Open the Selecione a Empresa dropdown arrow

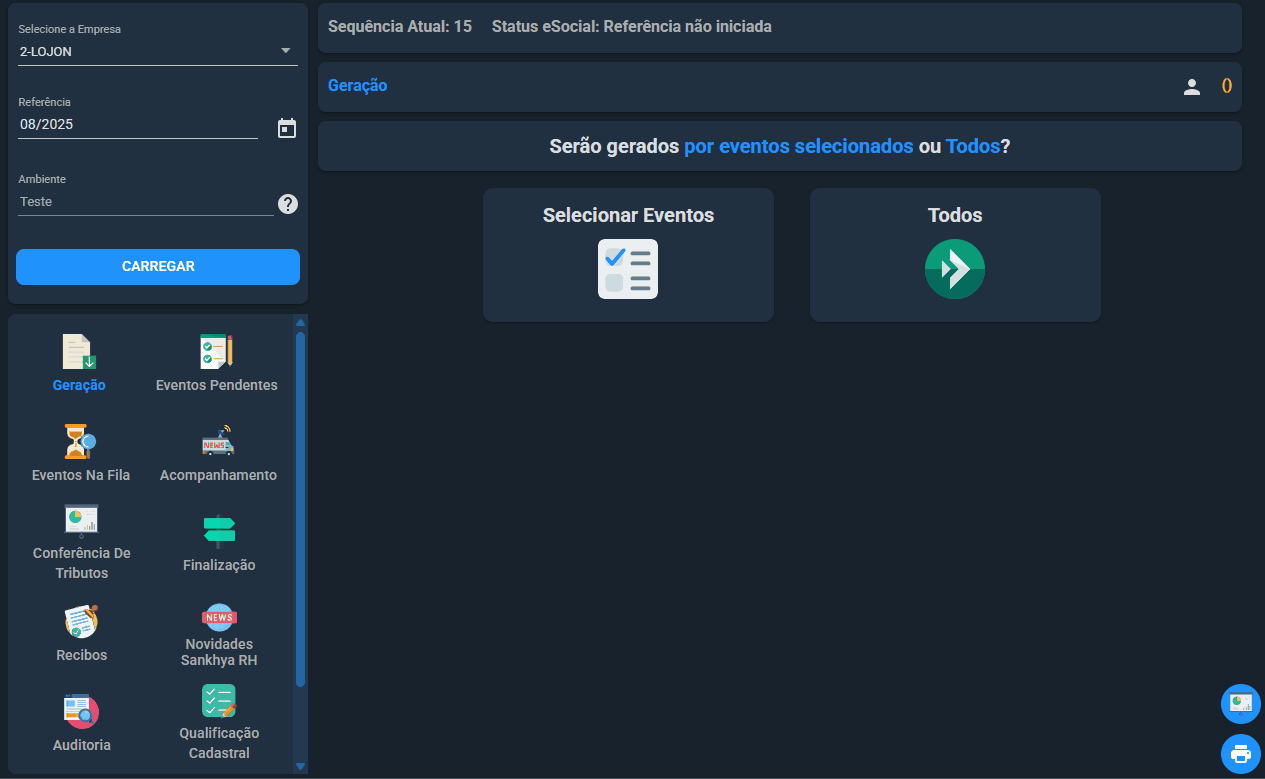click(285, 51)
